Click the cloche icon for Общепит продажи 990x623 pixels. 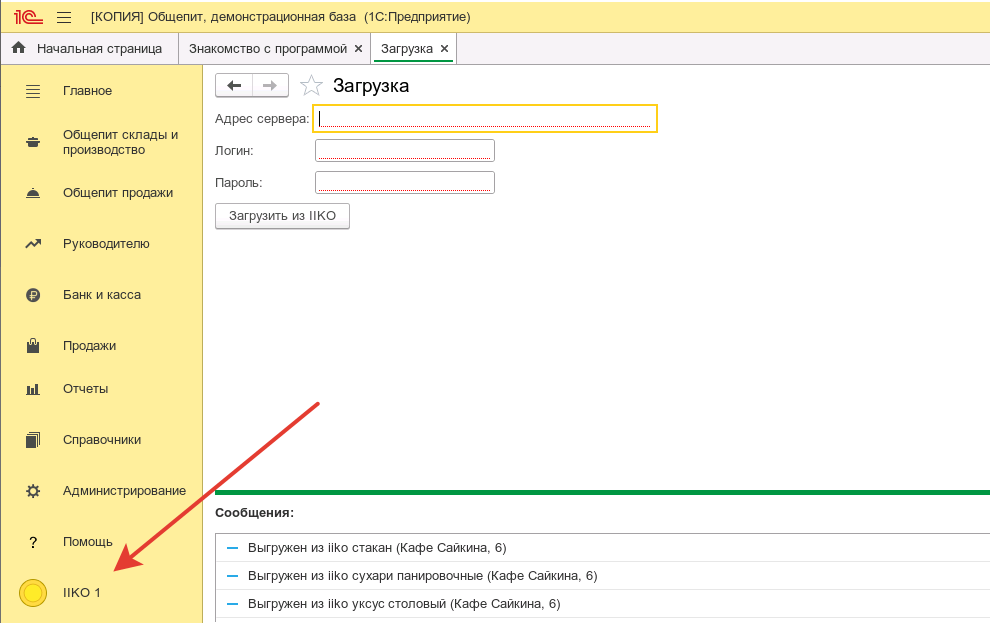pos(33,193)
